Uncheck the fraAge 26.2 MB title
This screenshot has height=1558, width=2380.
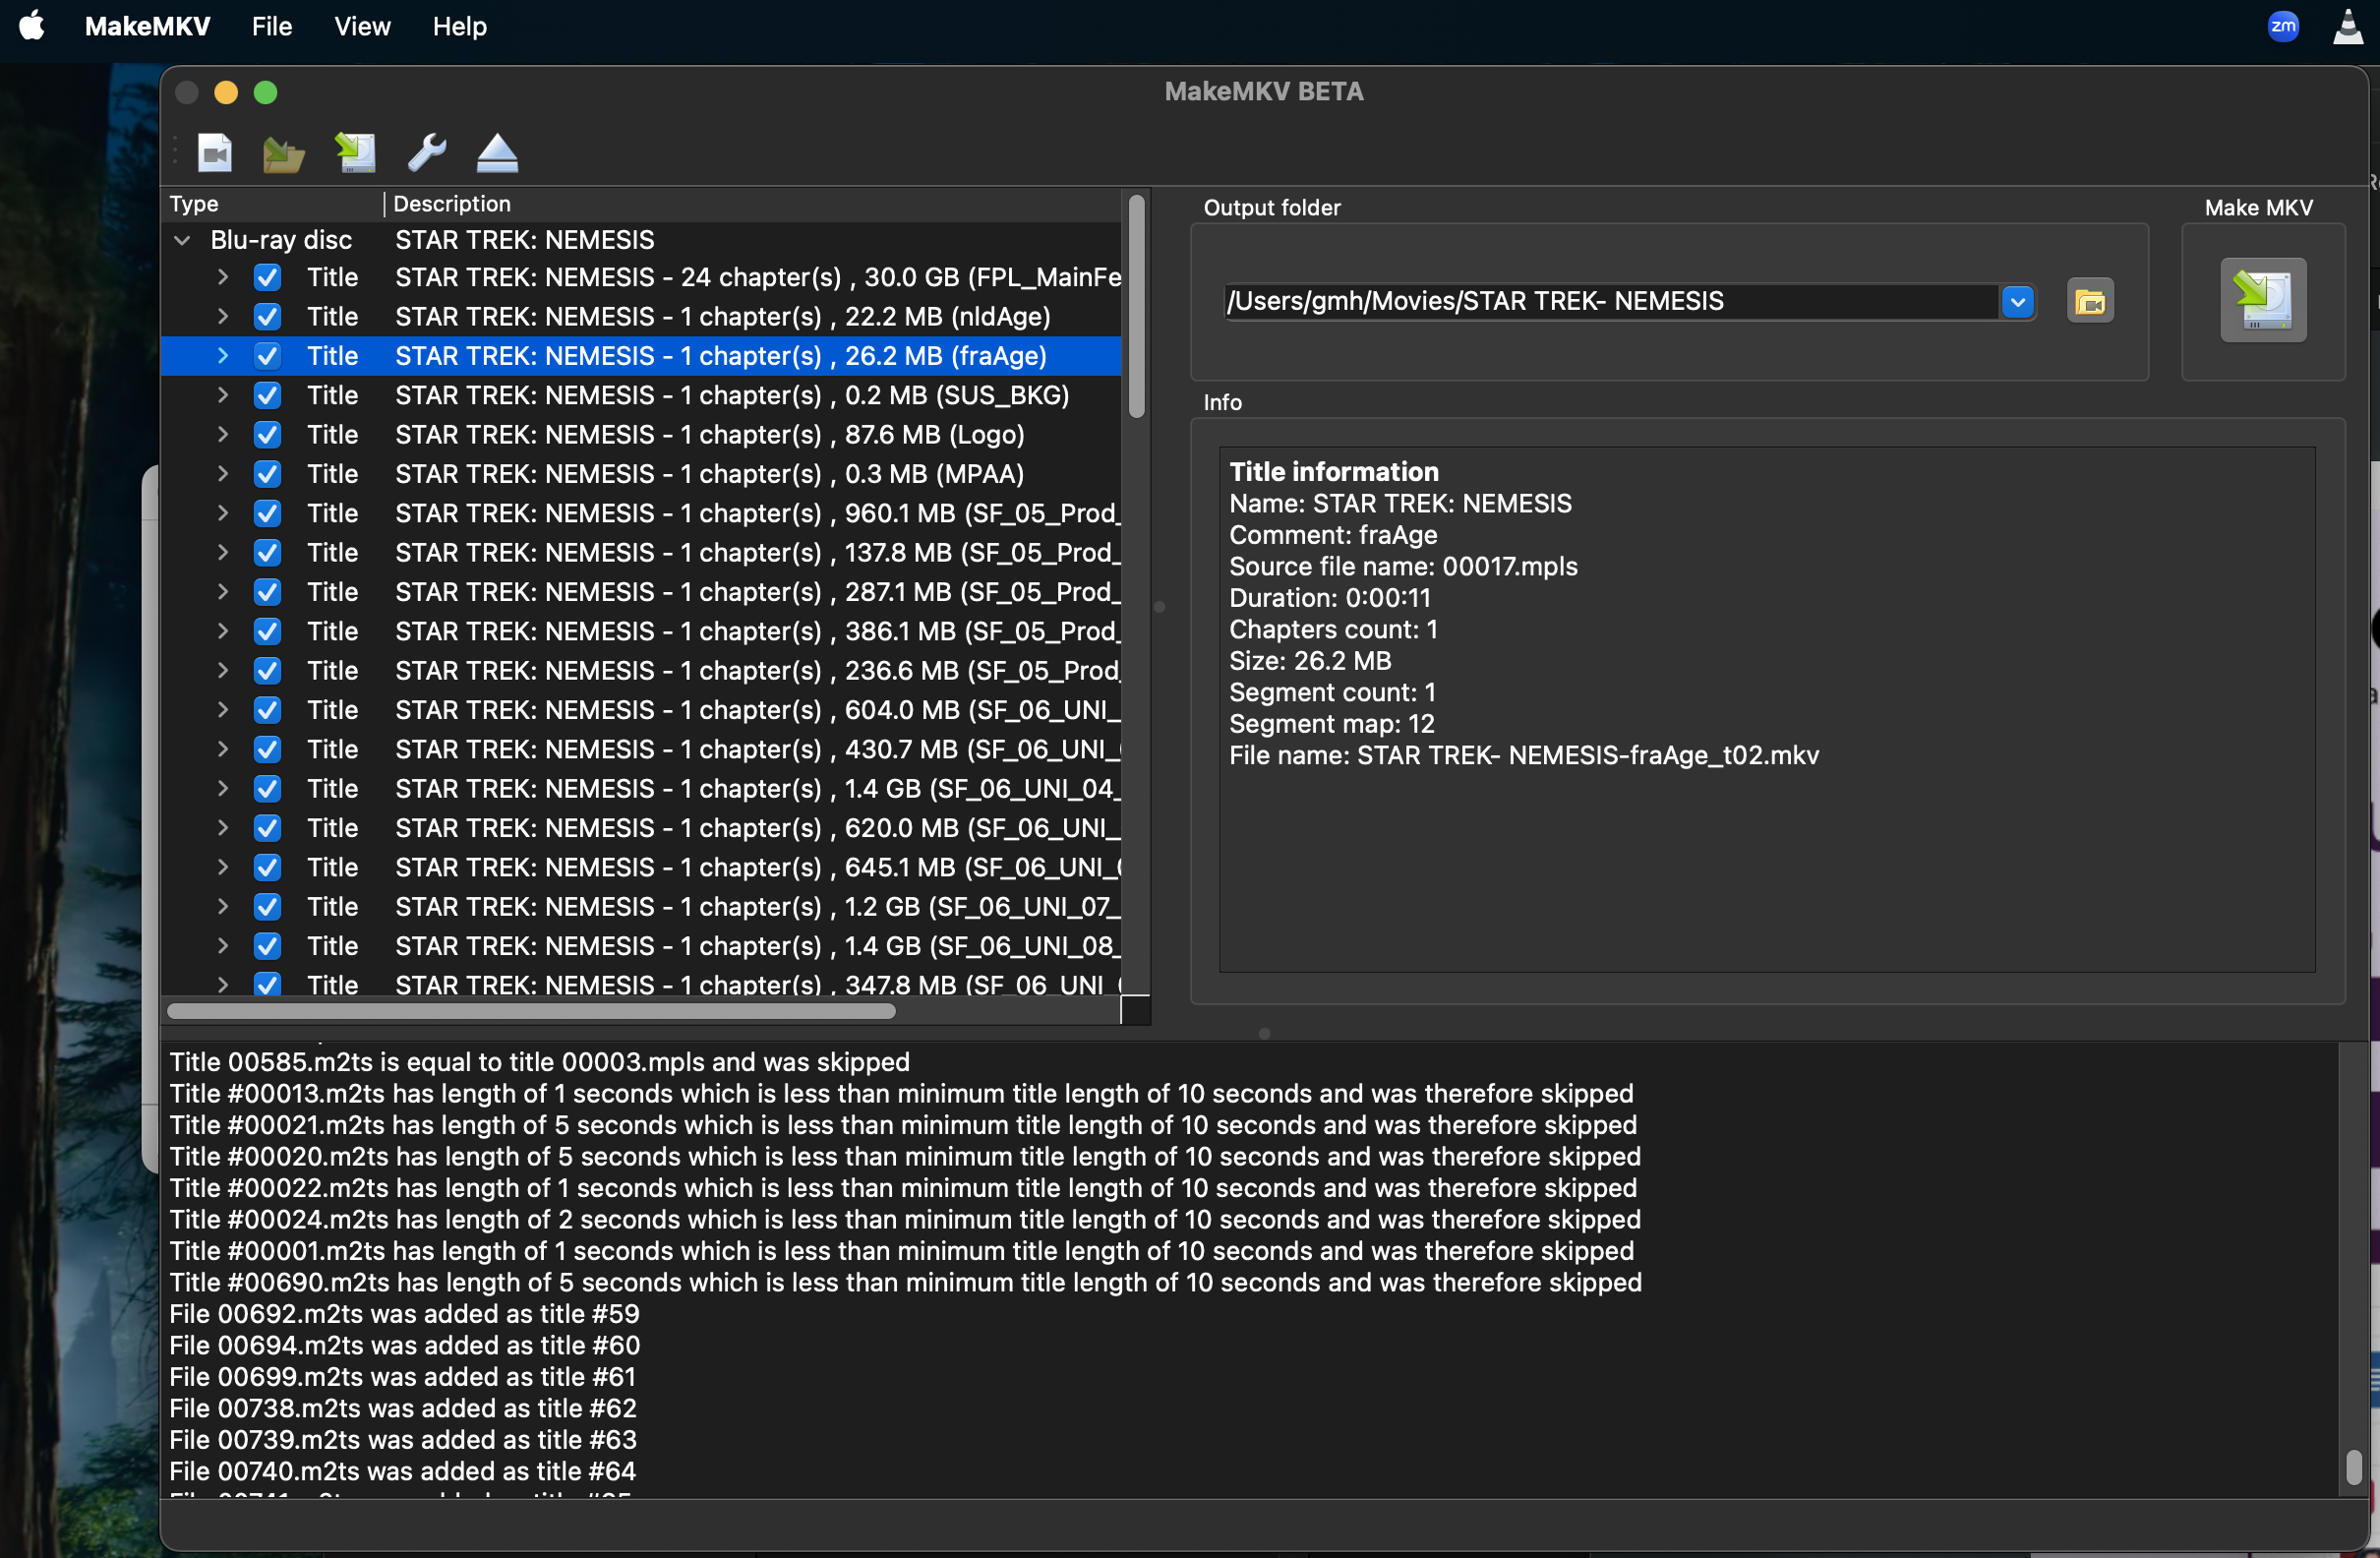click(267, 356)
